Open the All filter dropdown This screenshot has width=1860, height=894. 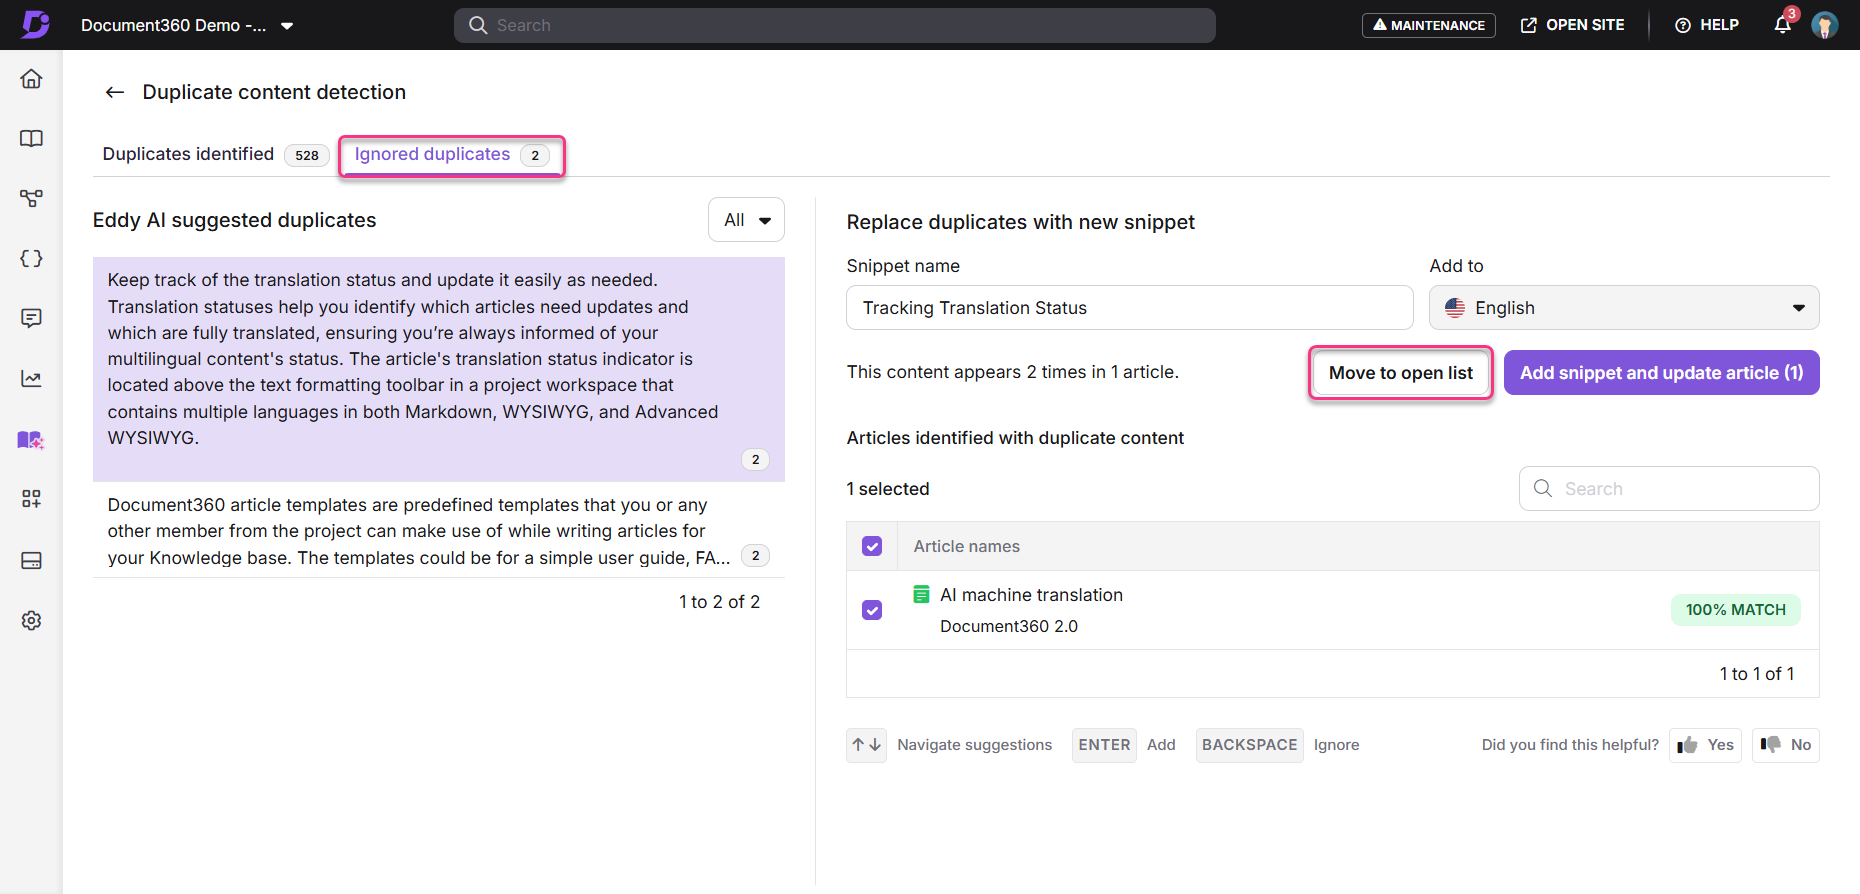coord(746,220)
